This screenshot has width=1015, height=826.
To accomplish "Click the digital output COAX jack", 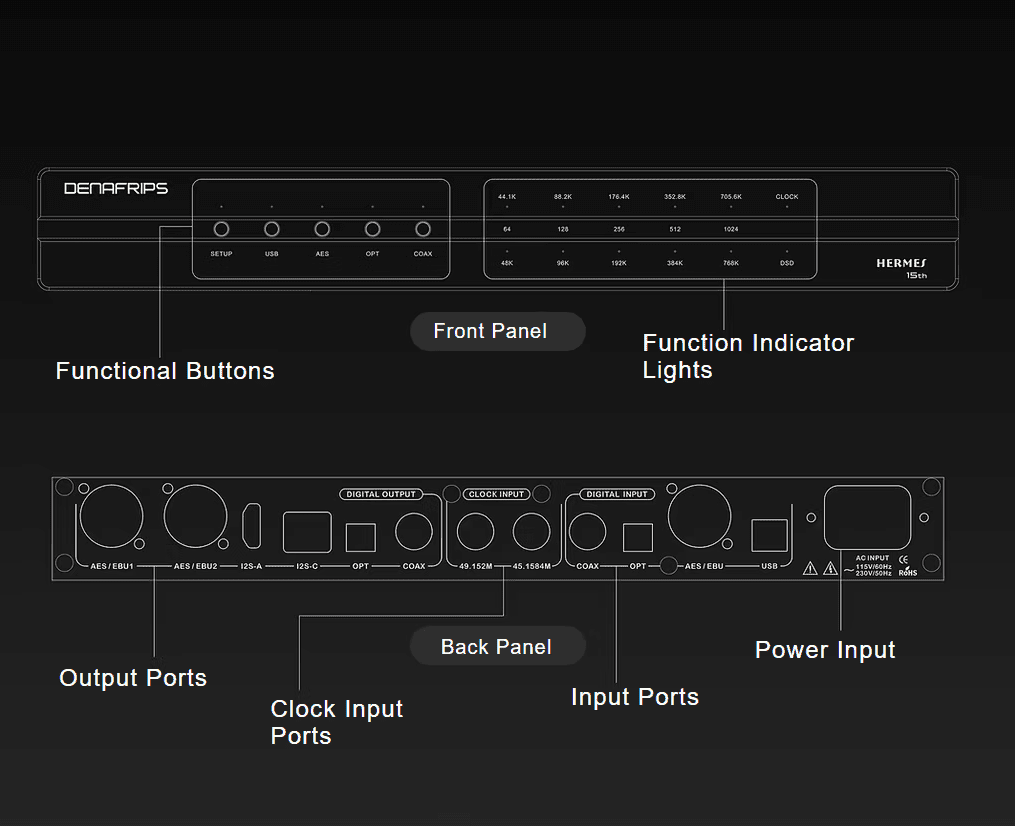I will [414, 531].
